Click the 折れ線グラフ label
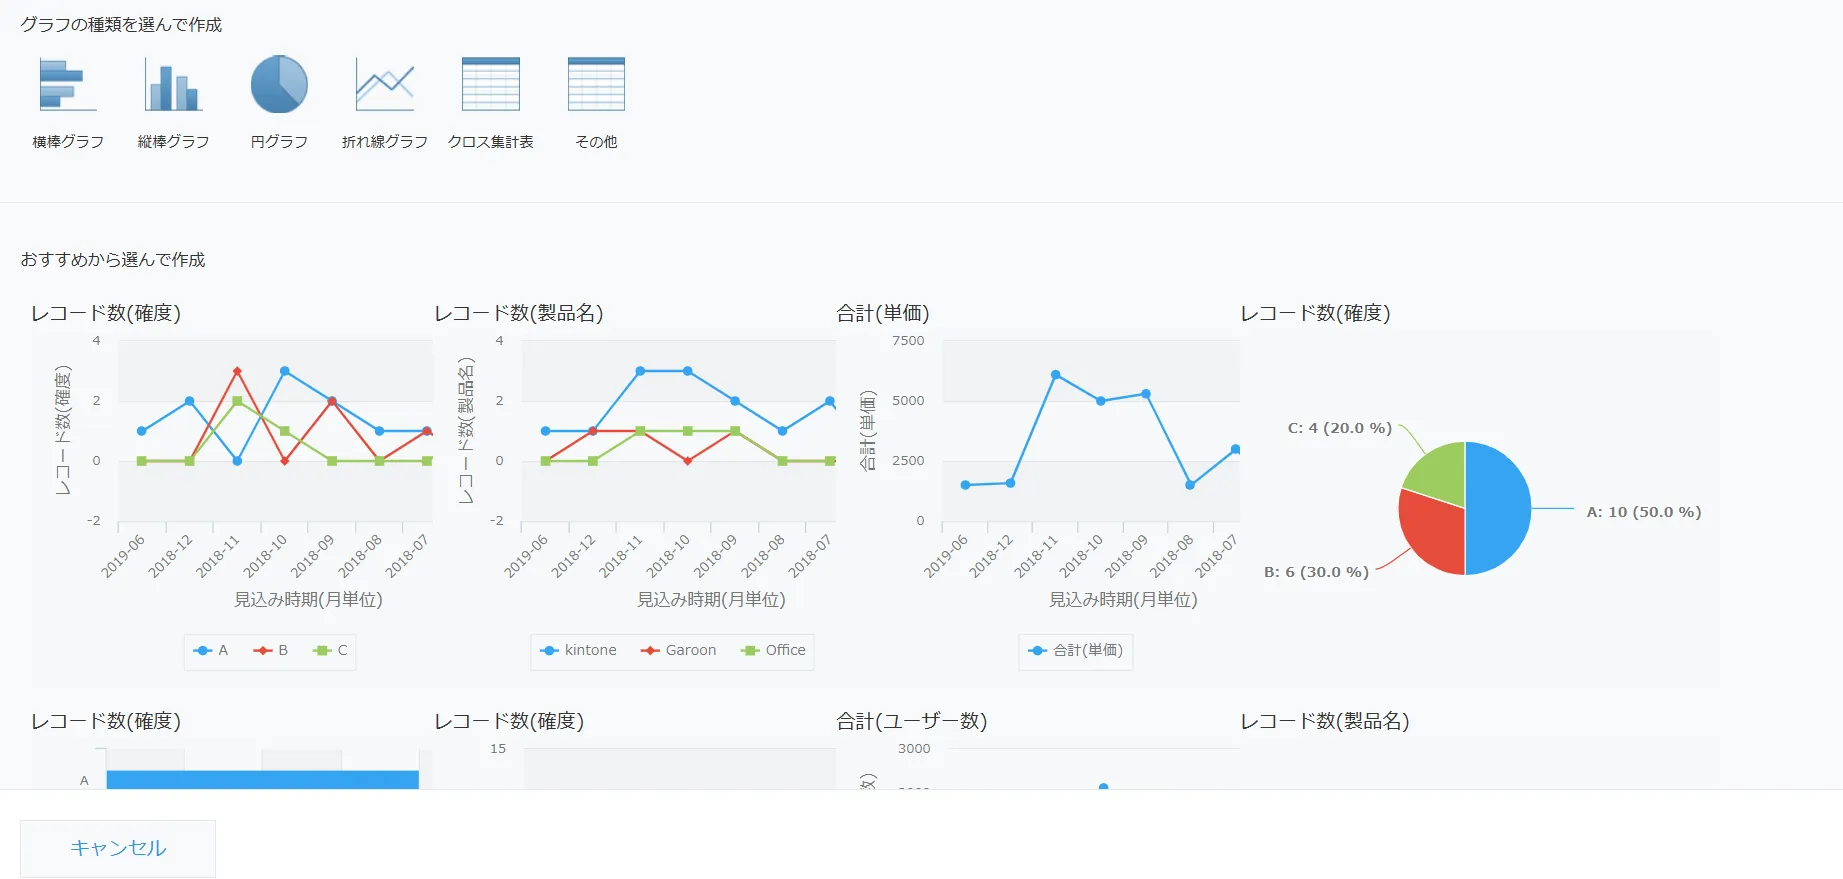Viewport: 1843px width, 879px height. (385, 142)
